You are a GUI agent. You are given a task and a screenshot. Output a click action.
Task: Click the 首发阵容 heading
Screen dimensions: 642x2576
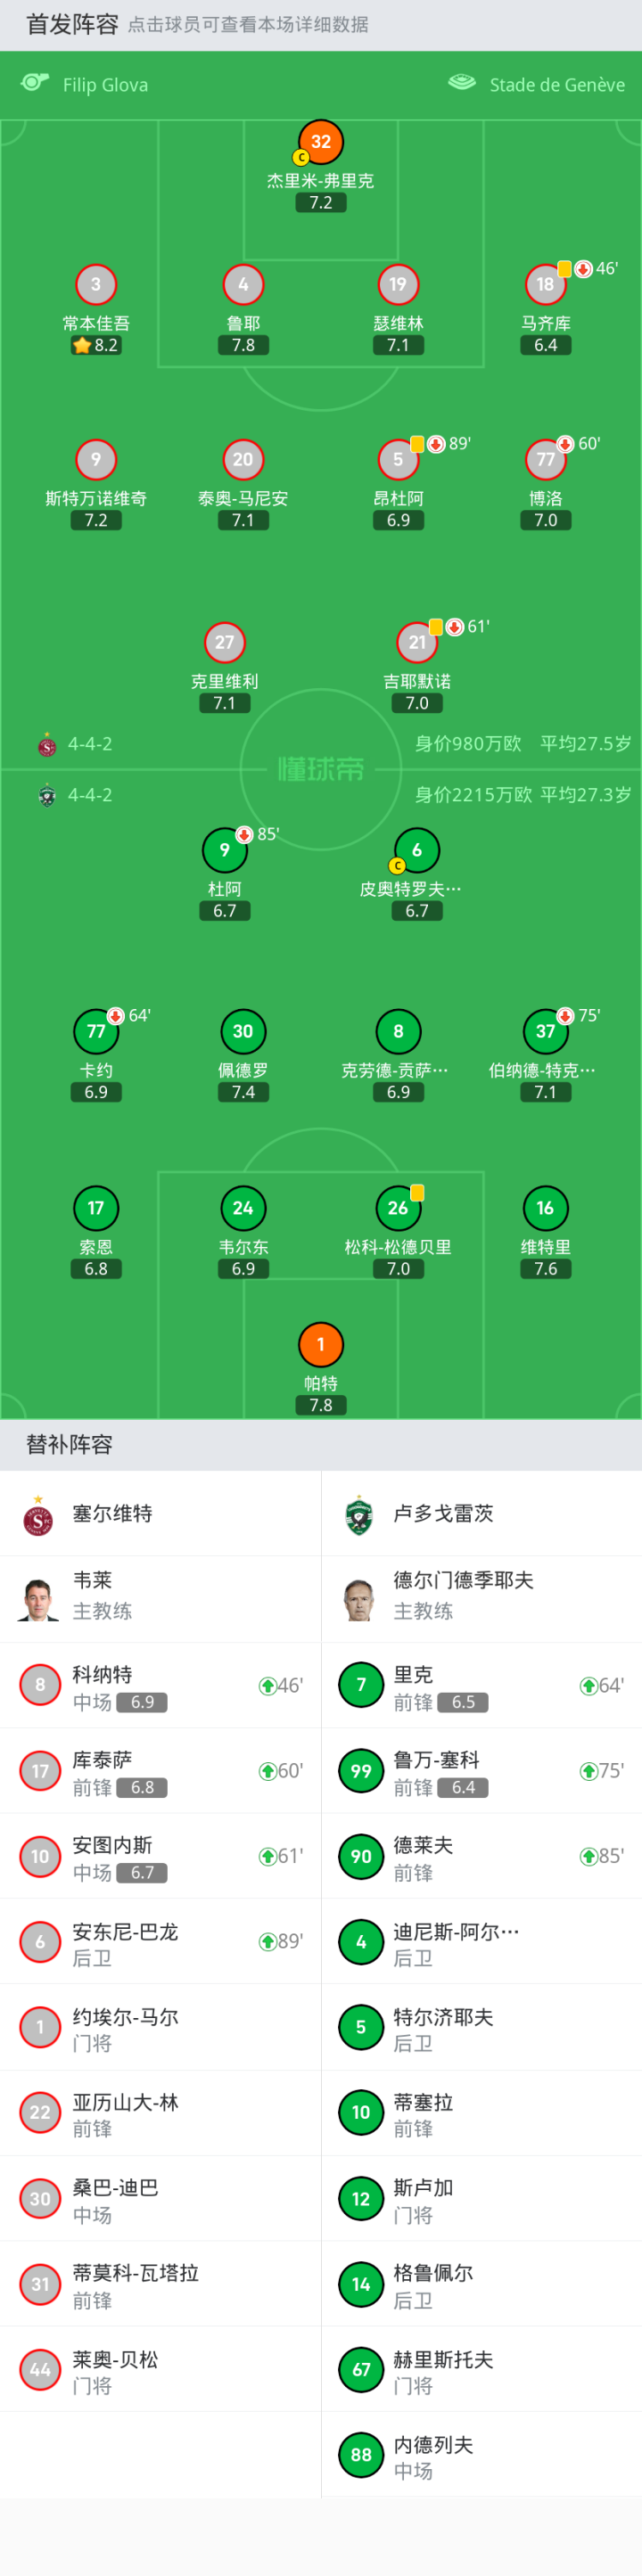[72, 24]
